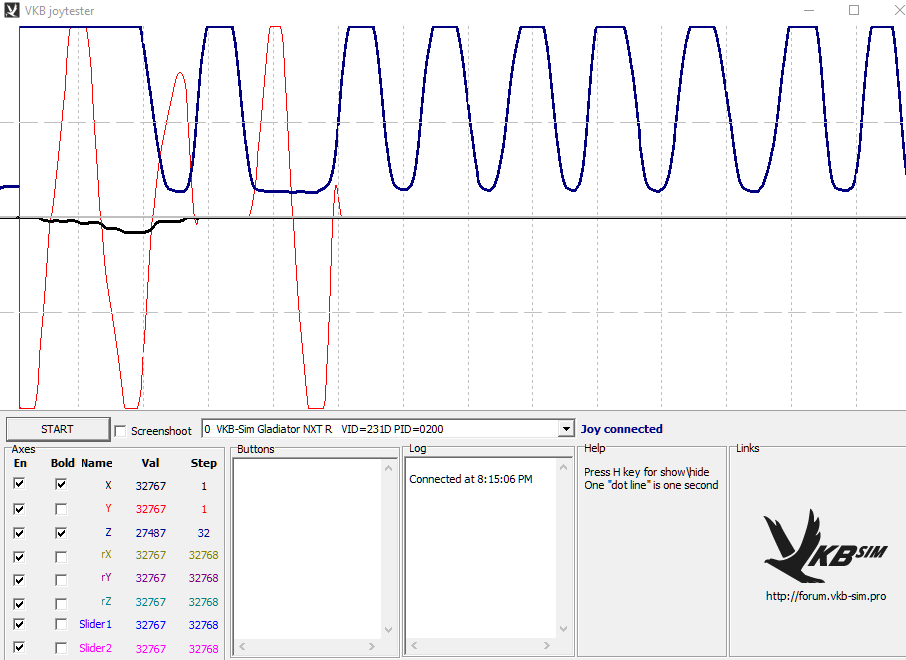Click the 'Press H key for show\hide' help text
This screenshot has height=660, width=906.
click(x=647, y=472)
